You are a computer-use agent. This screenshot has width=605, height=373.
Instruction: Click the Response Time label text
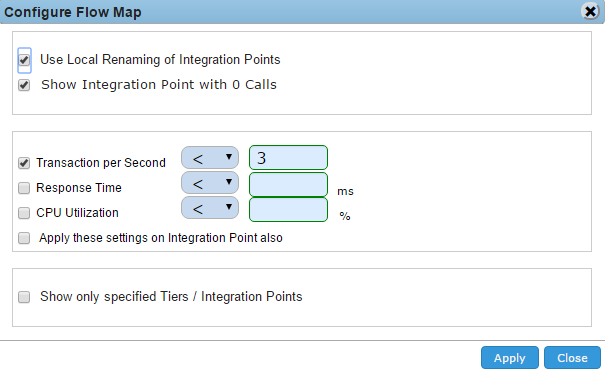(x=79, y=187)
